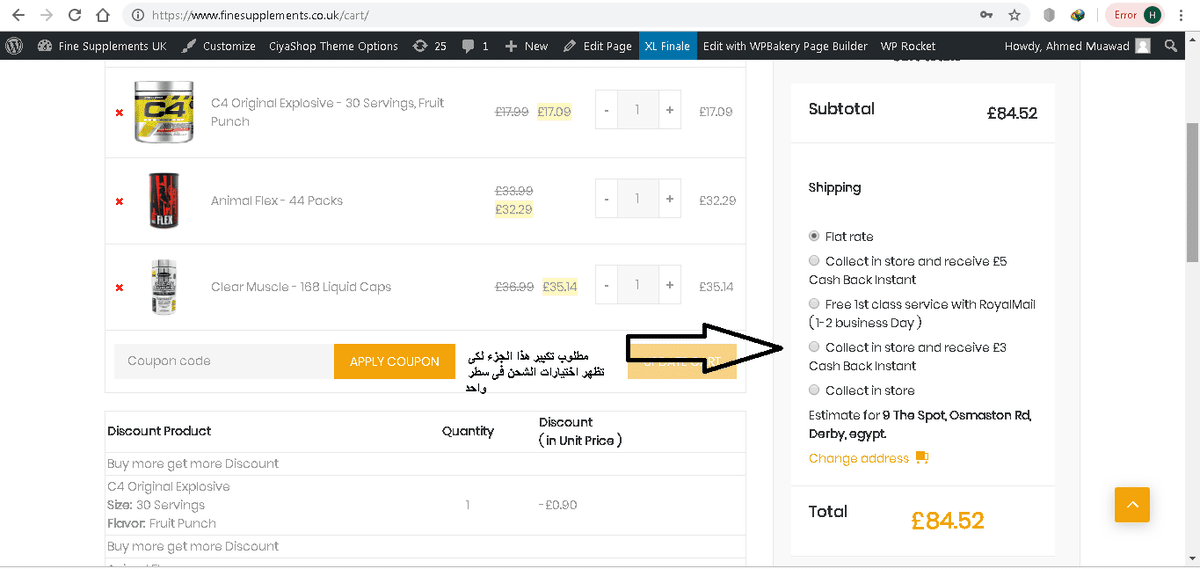This screenshot has width=1200, height=569.
Task: Focus the C4 Original Explosive quantity field
Action: pos(638,111)
